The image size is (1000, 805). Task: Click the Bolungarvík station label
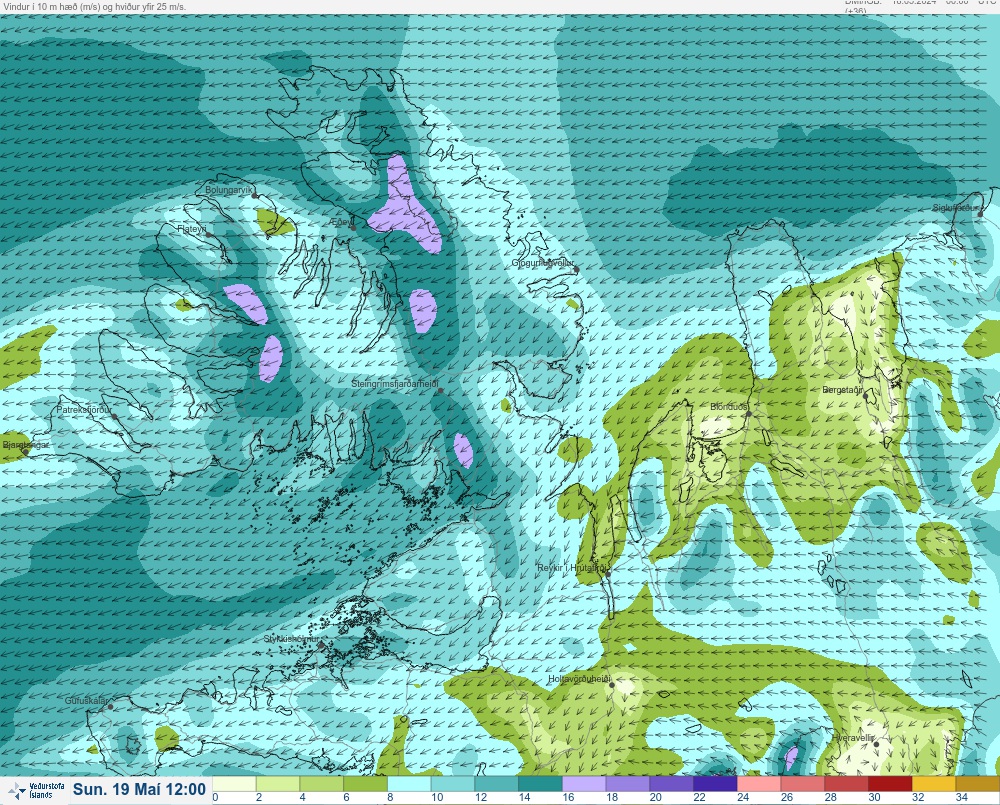[229, 190]
